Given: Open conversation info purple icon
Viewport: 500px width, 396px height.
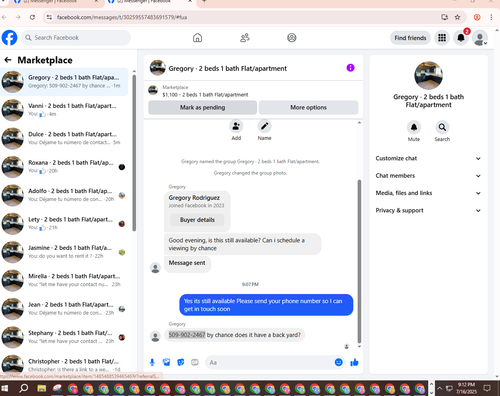Looking at the screenshot, I should 350,68.
